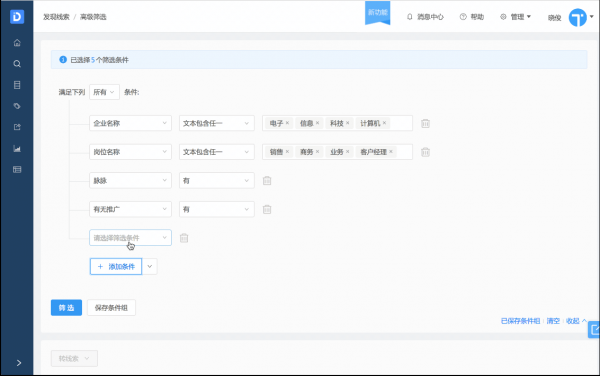The width and height of the screenshot is (600, 376).
Task: Open the 管理 menu
Action: point(515,17)
